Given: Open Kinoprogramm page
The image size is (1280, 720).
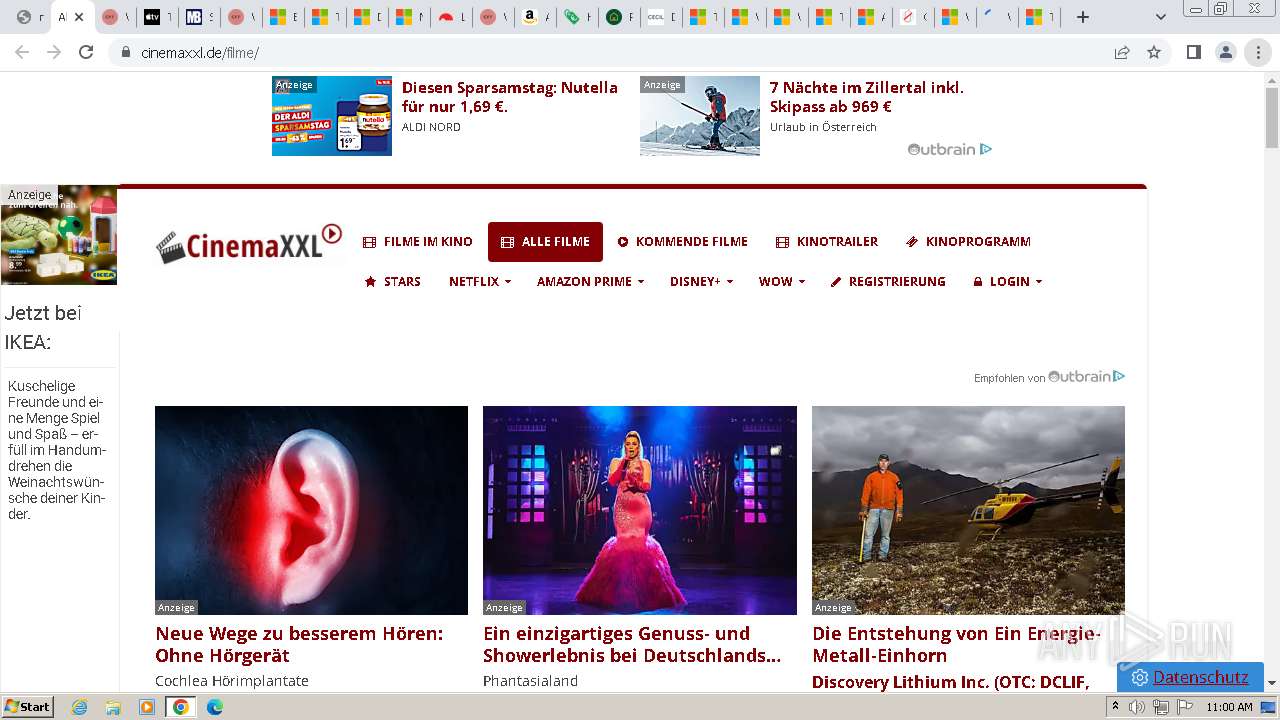Looking at the screenshot, I should [968, 242].
